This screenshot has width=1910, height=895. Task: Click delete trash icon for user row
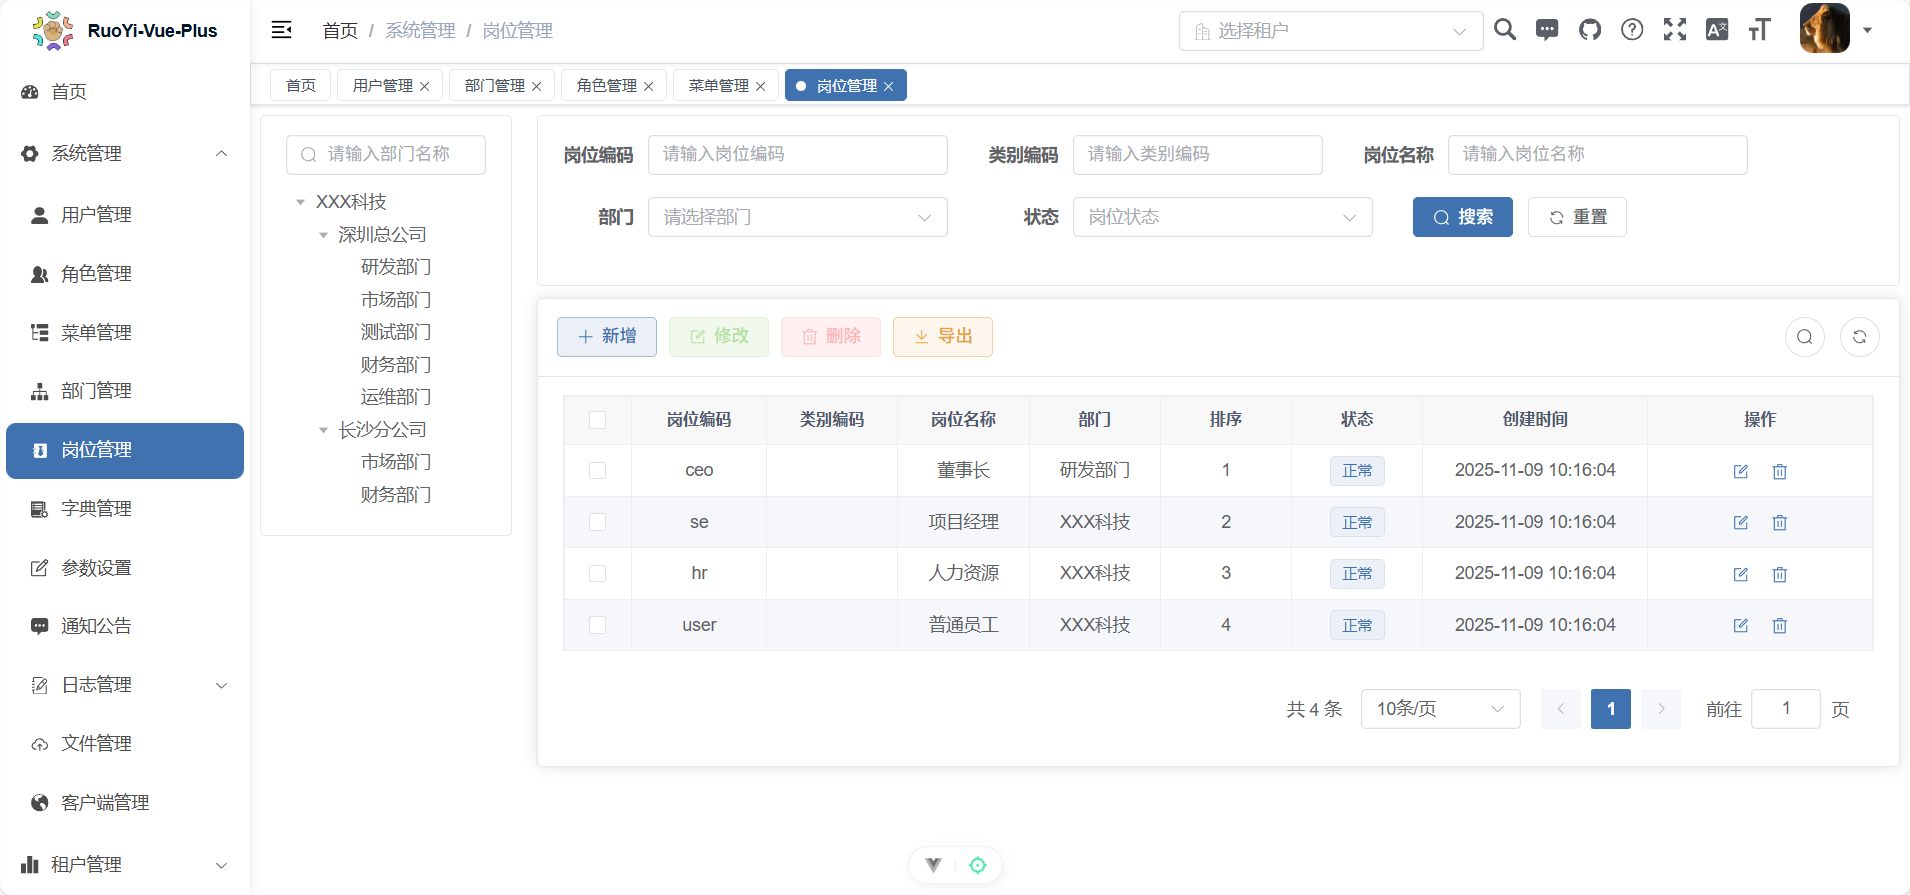pos(1779,626)
